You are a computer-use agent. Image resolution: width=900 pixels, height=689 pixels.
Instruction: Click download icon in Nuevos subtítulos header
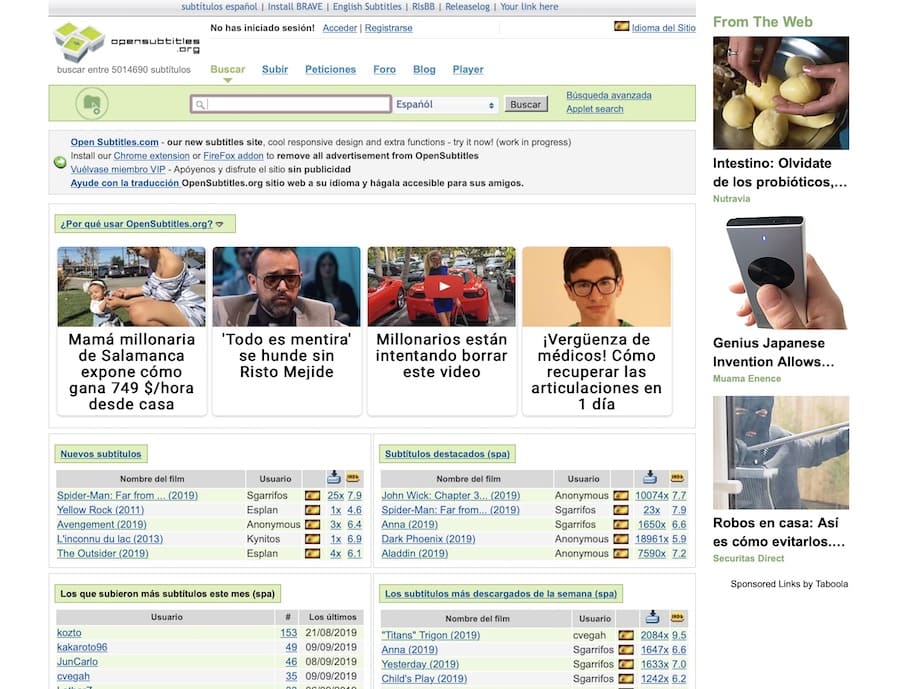334,478
